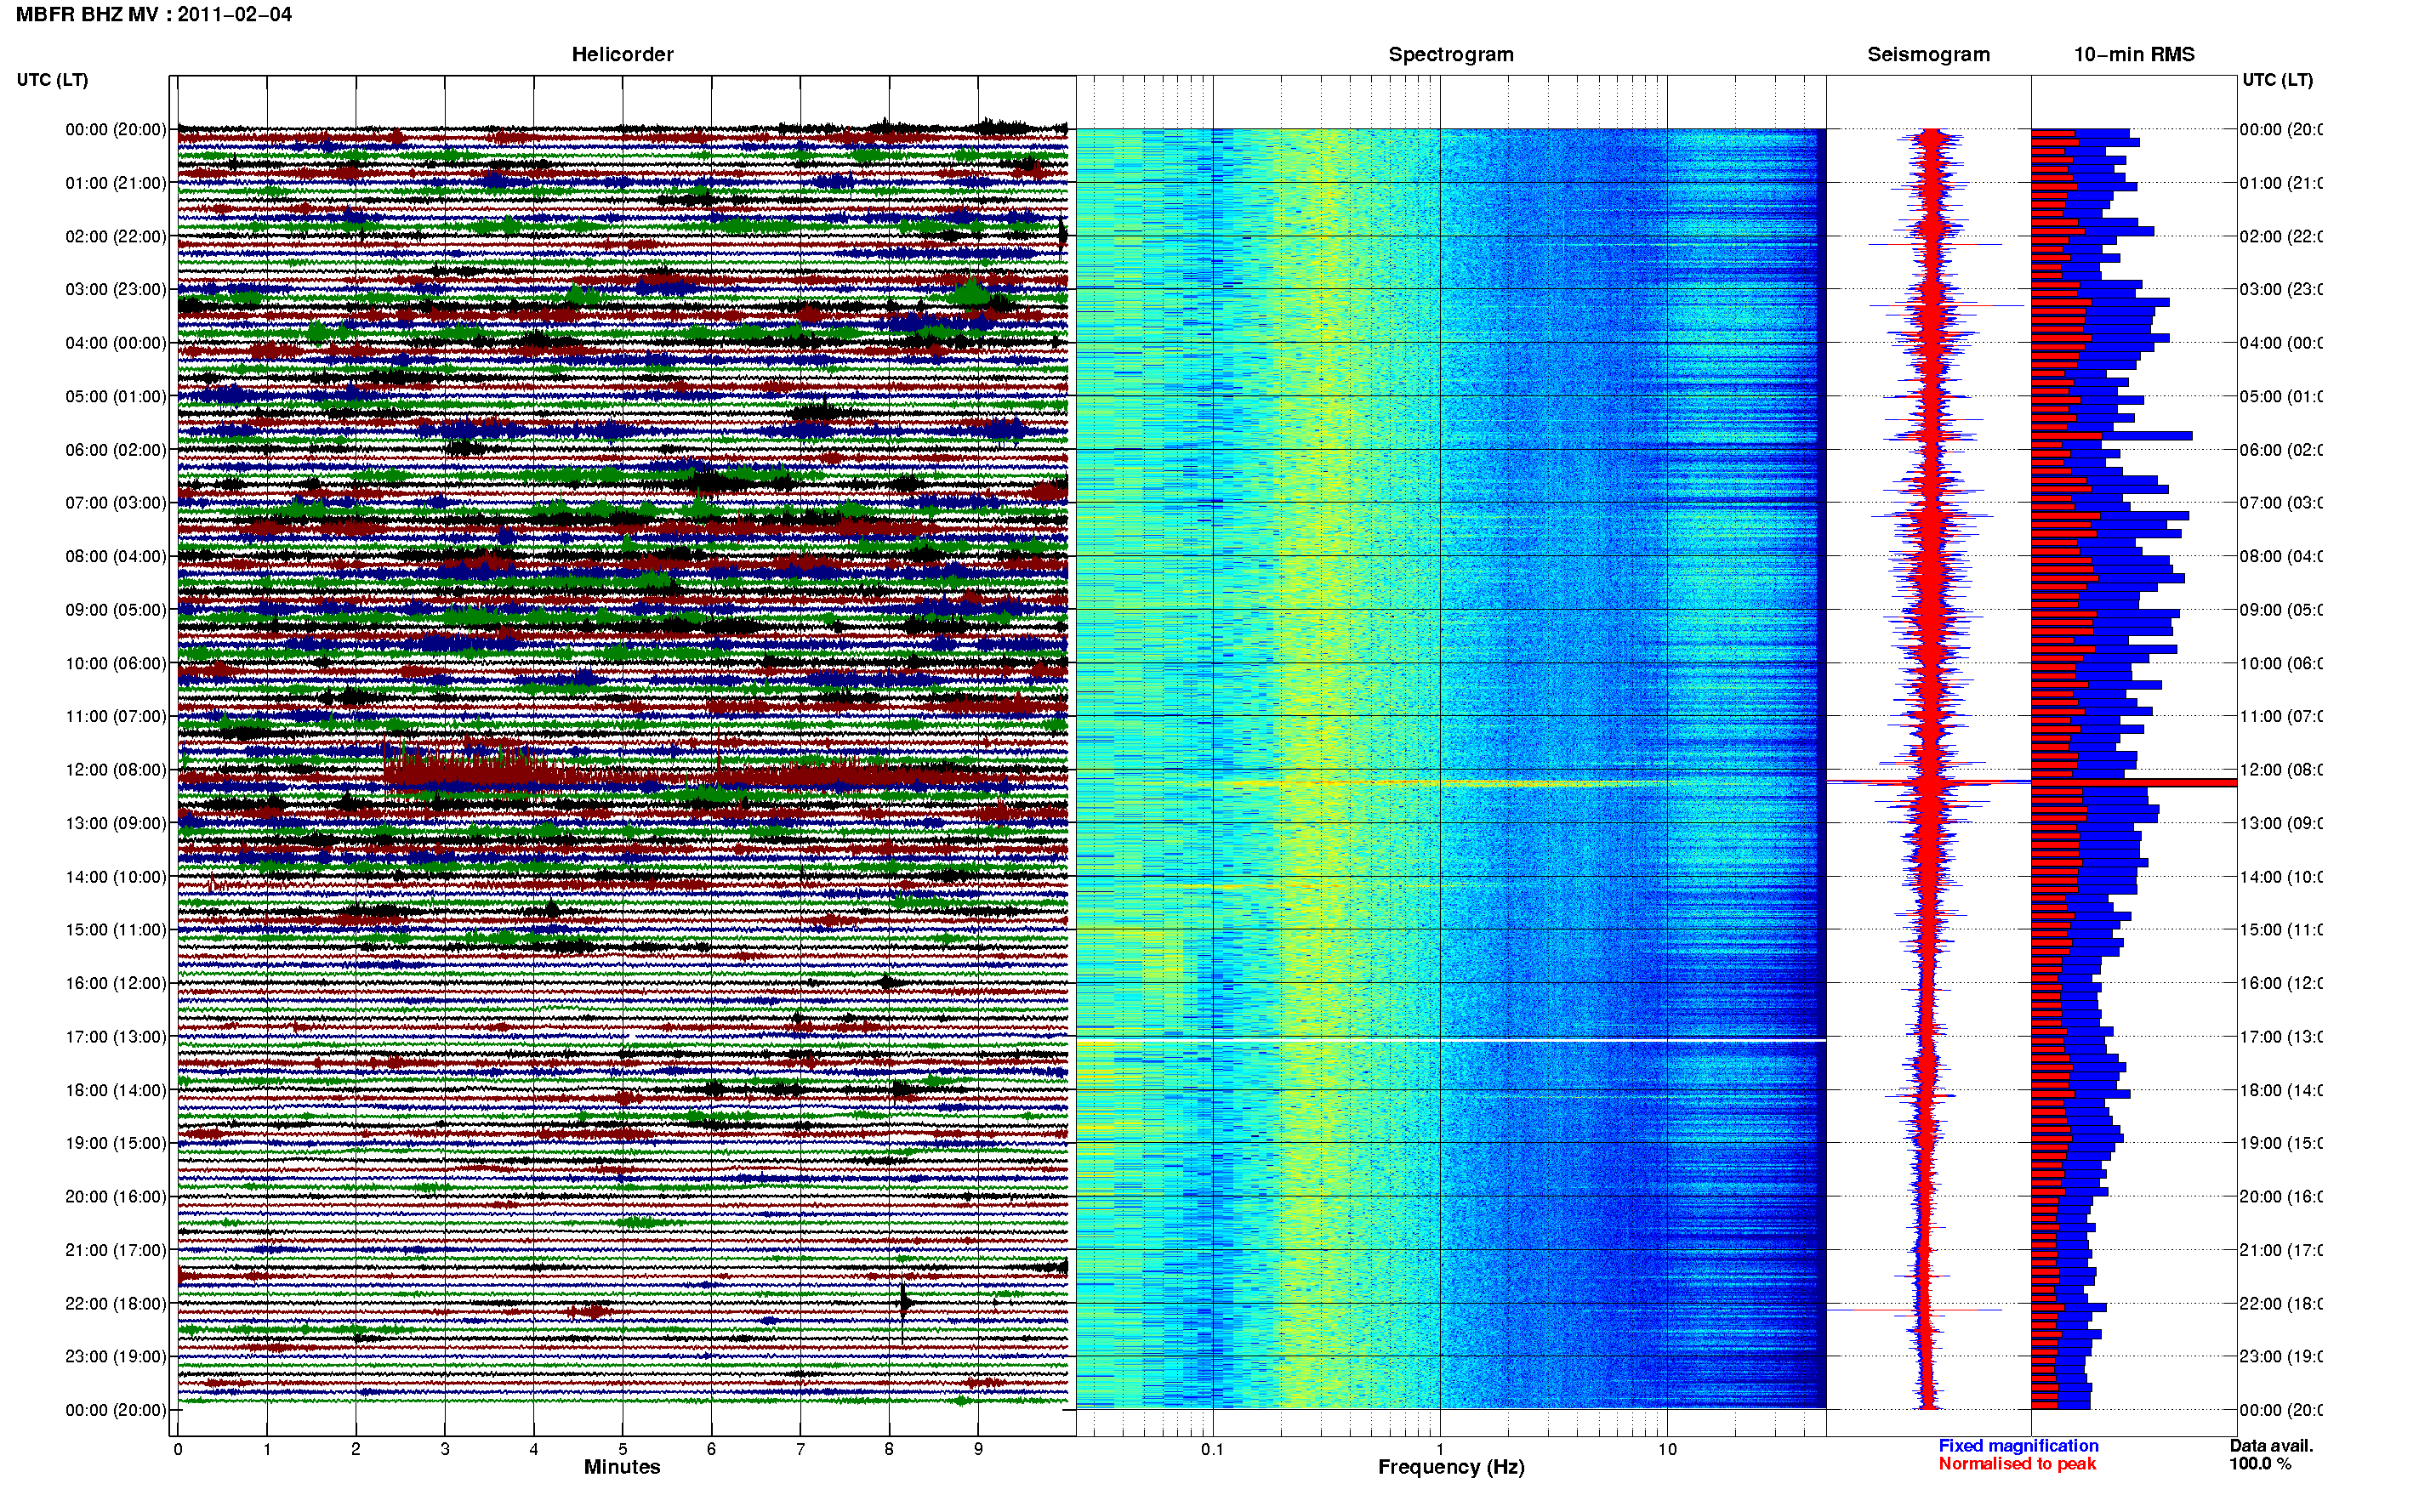The width and height of the screenshot is (2419, 1512).
Task: Click the red 'Normalised to peak' legend text
Action: [2017, 1464]
